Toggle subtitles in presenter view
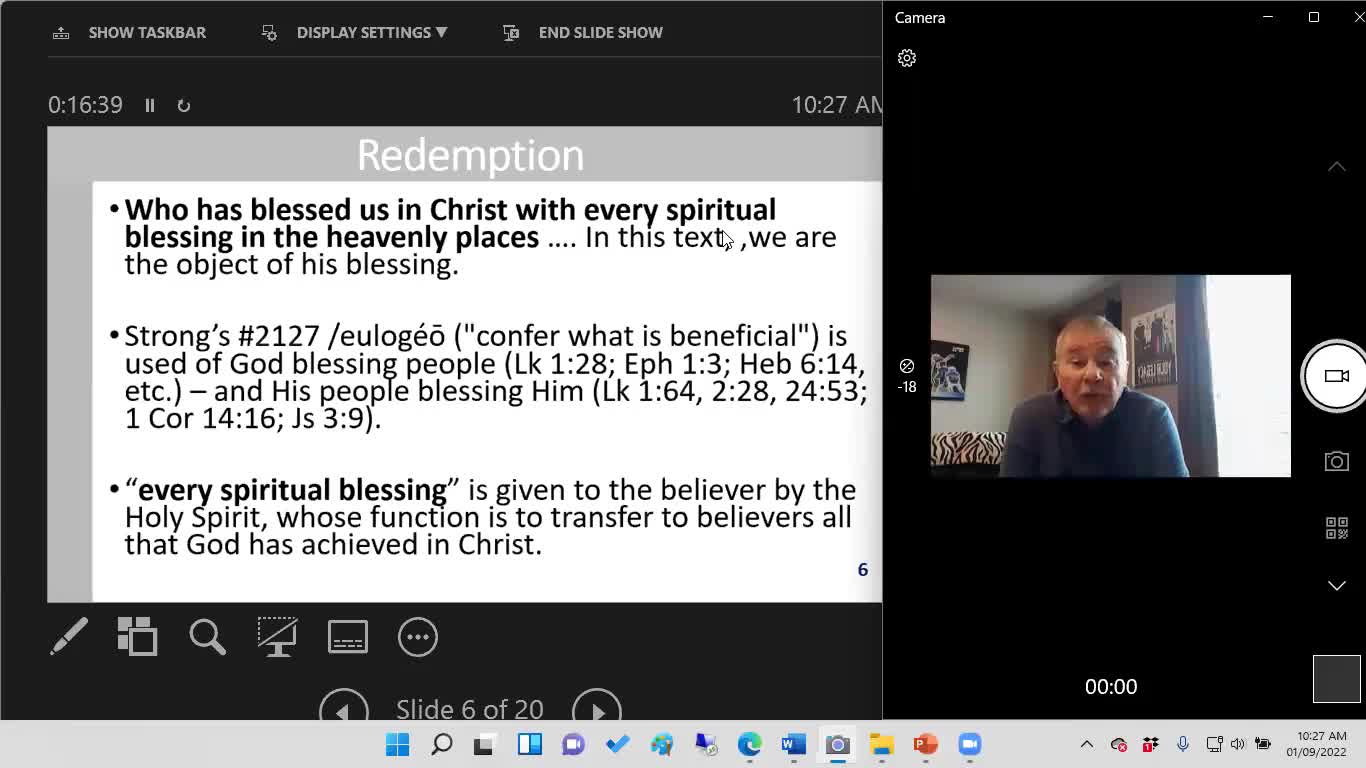Screen dimensions: 1366x768 coord(348,637)
